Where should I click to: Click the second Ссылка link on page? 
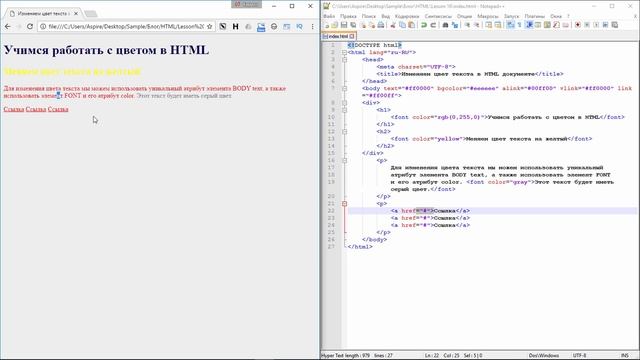[x=36, y=109]
